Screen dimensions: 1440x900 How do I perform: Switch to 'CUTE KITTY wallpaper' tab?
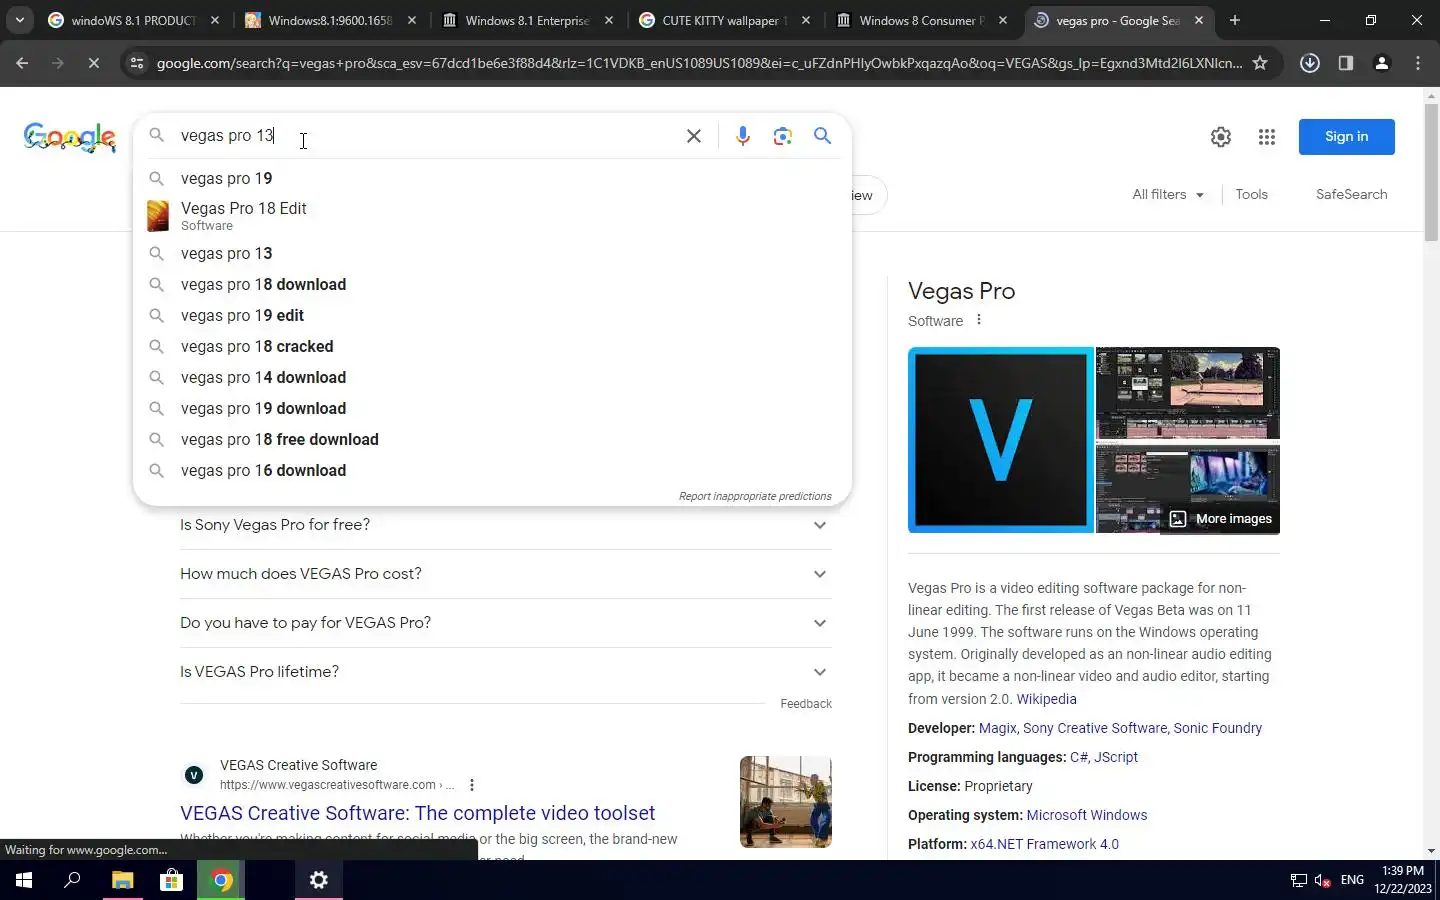[x=724, y=20]
